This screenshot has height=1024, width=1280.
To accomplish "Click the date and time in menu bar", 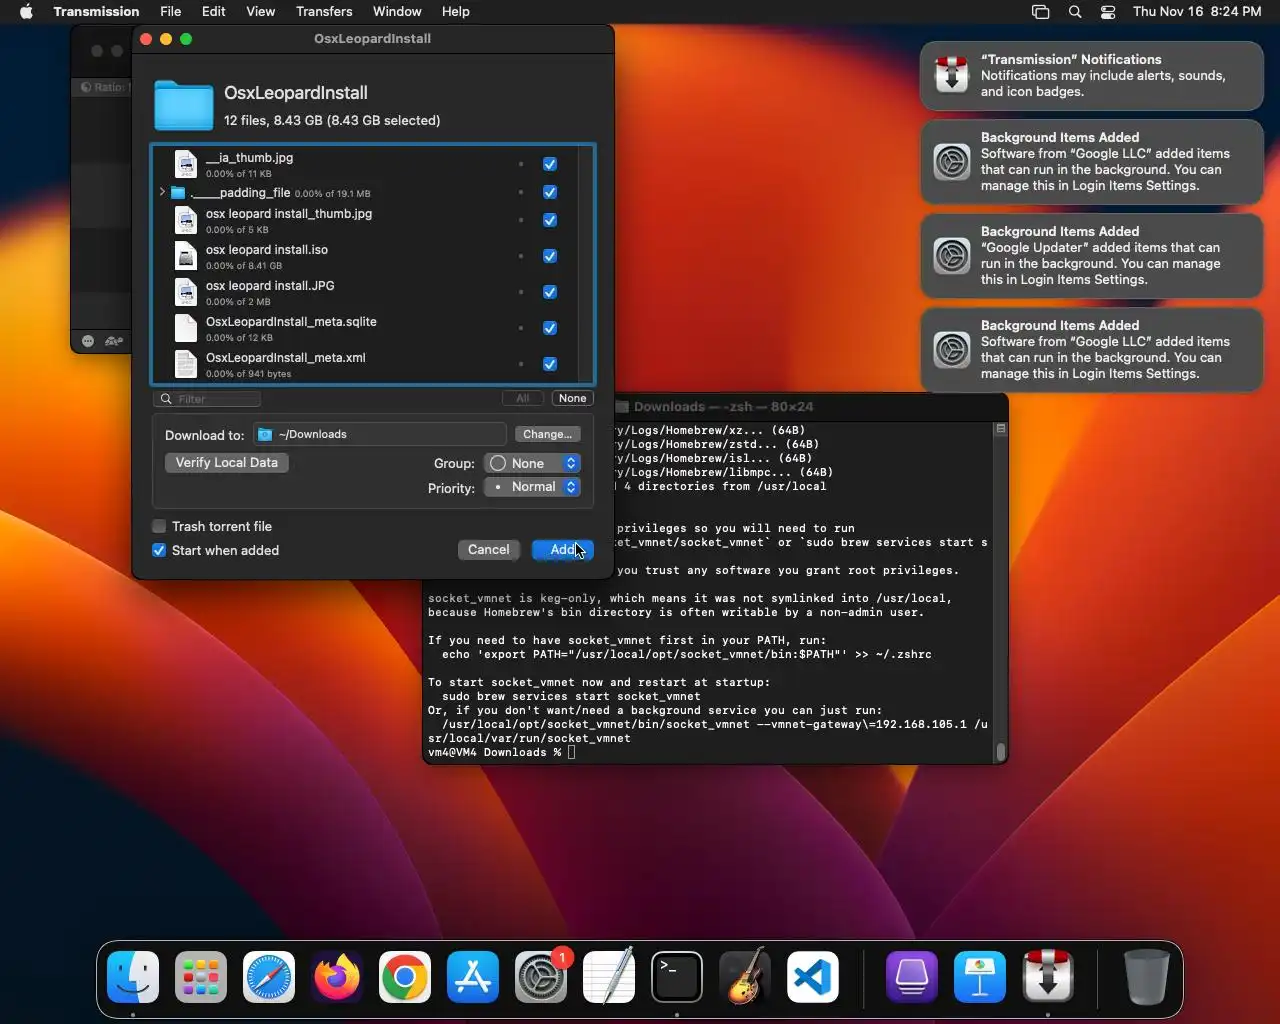I will 1197,12.
